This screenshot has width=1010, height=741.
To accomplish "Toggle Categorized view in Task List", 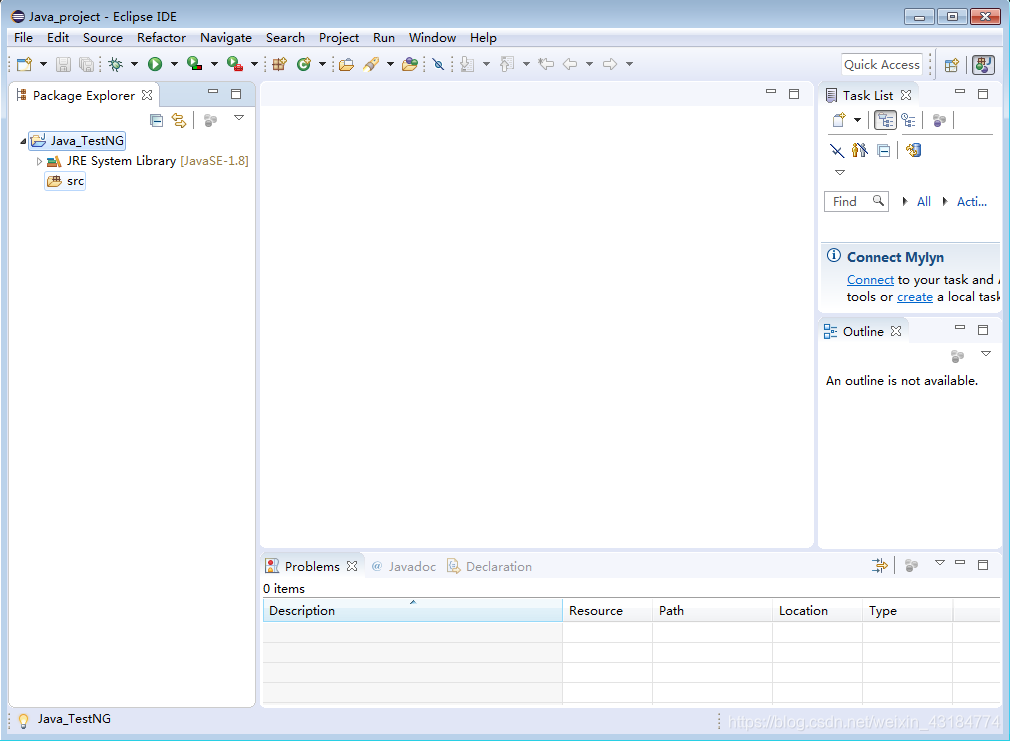I will tap(885, 120).
